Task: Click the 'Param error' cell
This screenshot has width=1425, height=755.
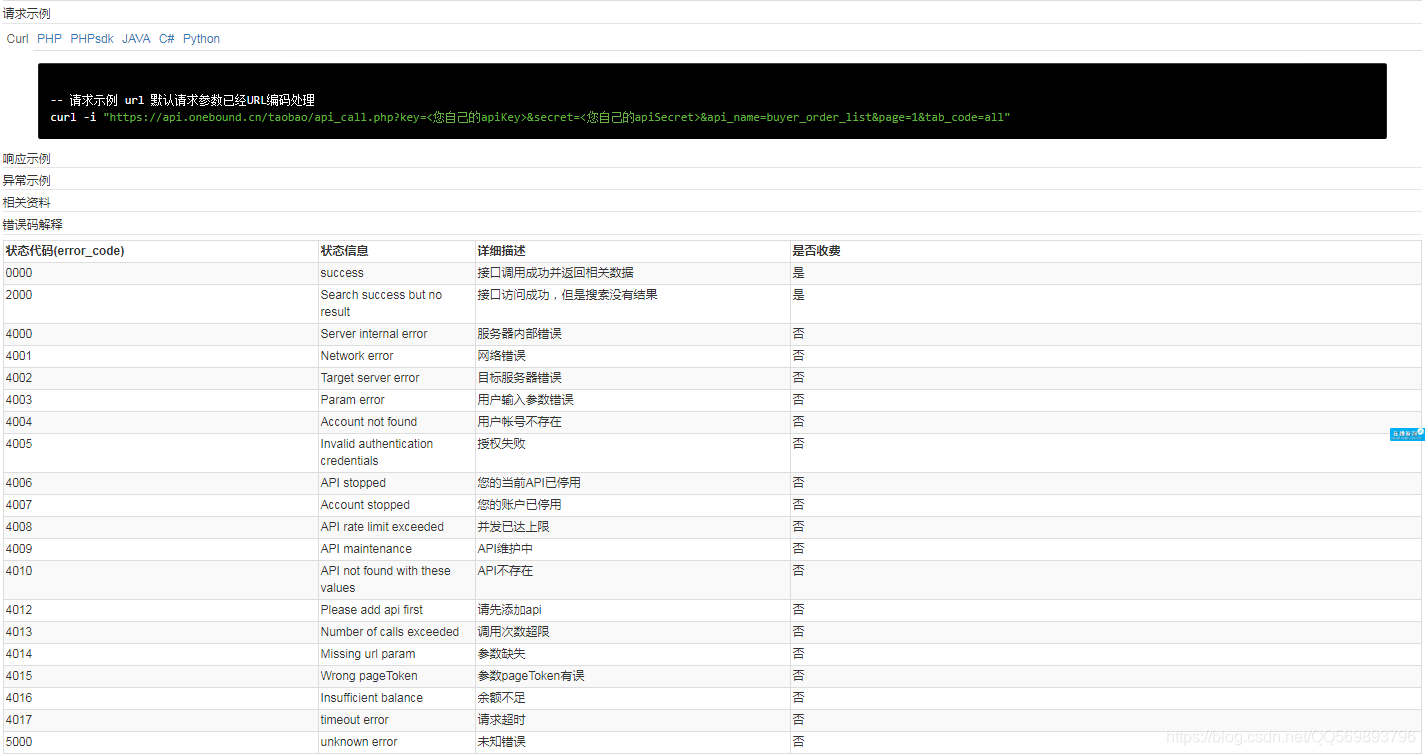Action: tap(396, 400)
